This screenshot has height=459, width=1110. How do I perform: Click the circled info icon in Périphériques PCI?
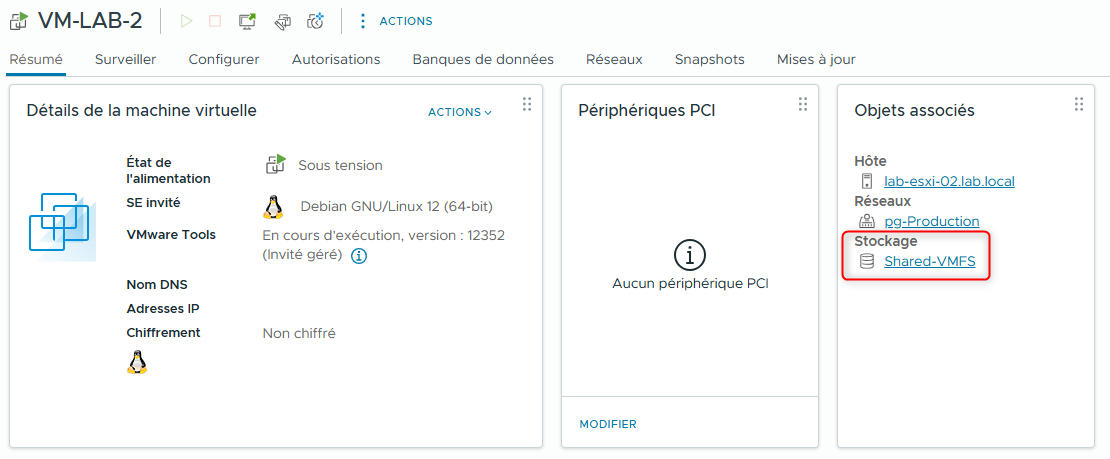coord(690,255)
